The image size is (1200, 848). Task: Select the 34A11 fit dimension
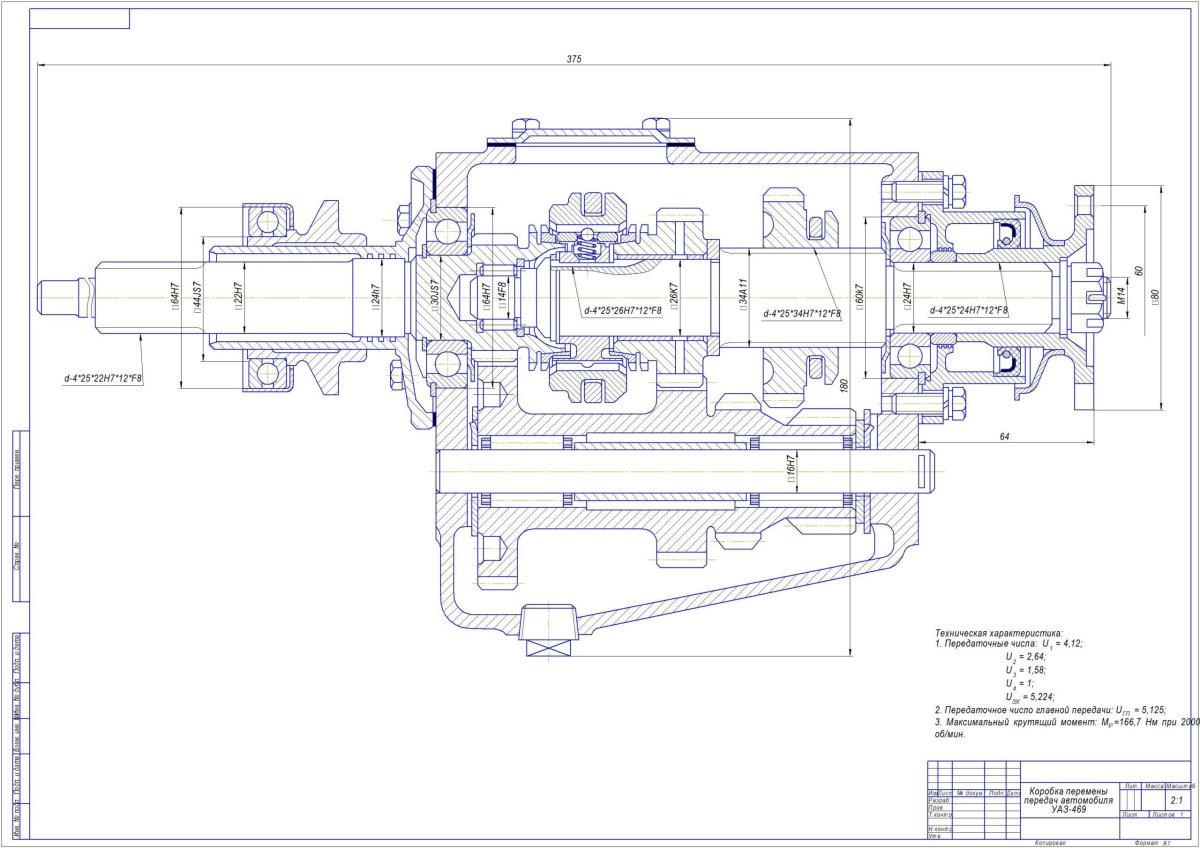743,297
